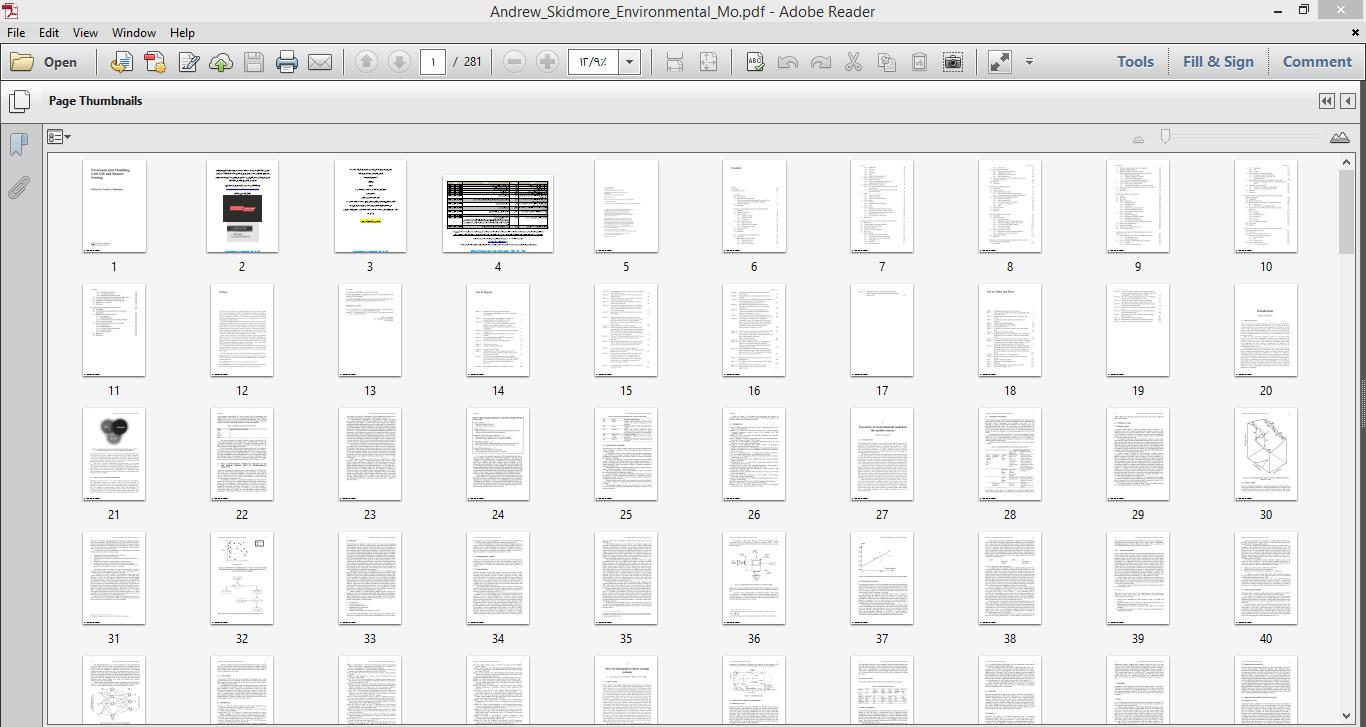The height and width of the screenshot is (727, 1366).
Task: Click the save floppy disk icon
Action: [x=254, y=62]
